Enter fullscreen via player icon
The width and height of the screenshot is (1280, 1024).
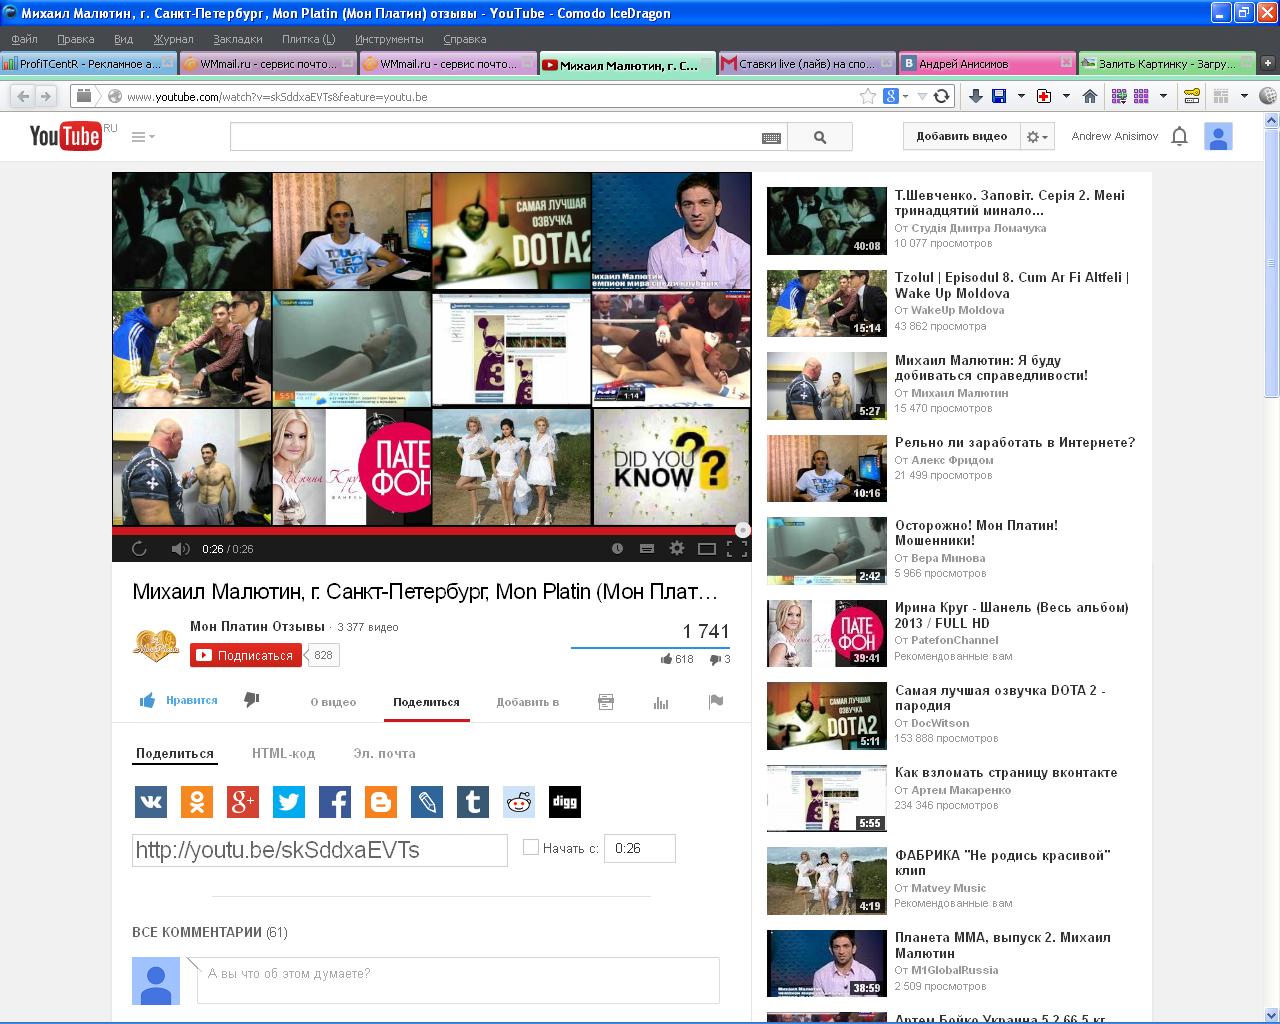737,548
